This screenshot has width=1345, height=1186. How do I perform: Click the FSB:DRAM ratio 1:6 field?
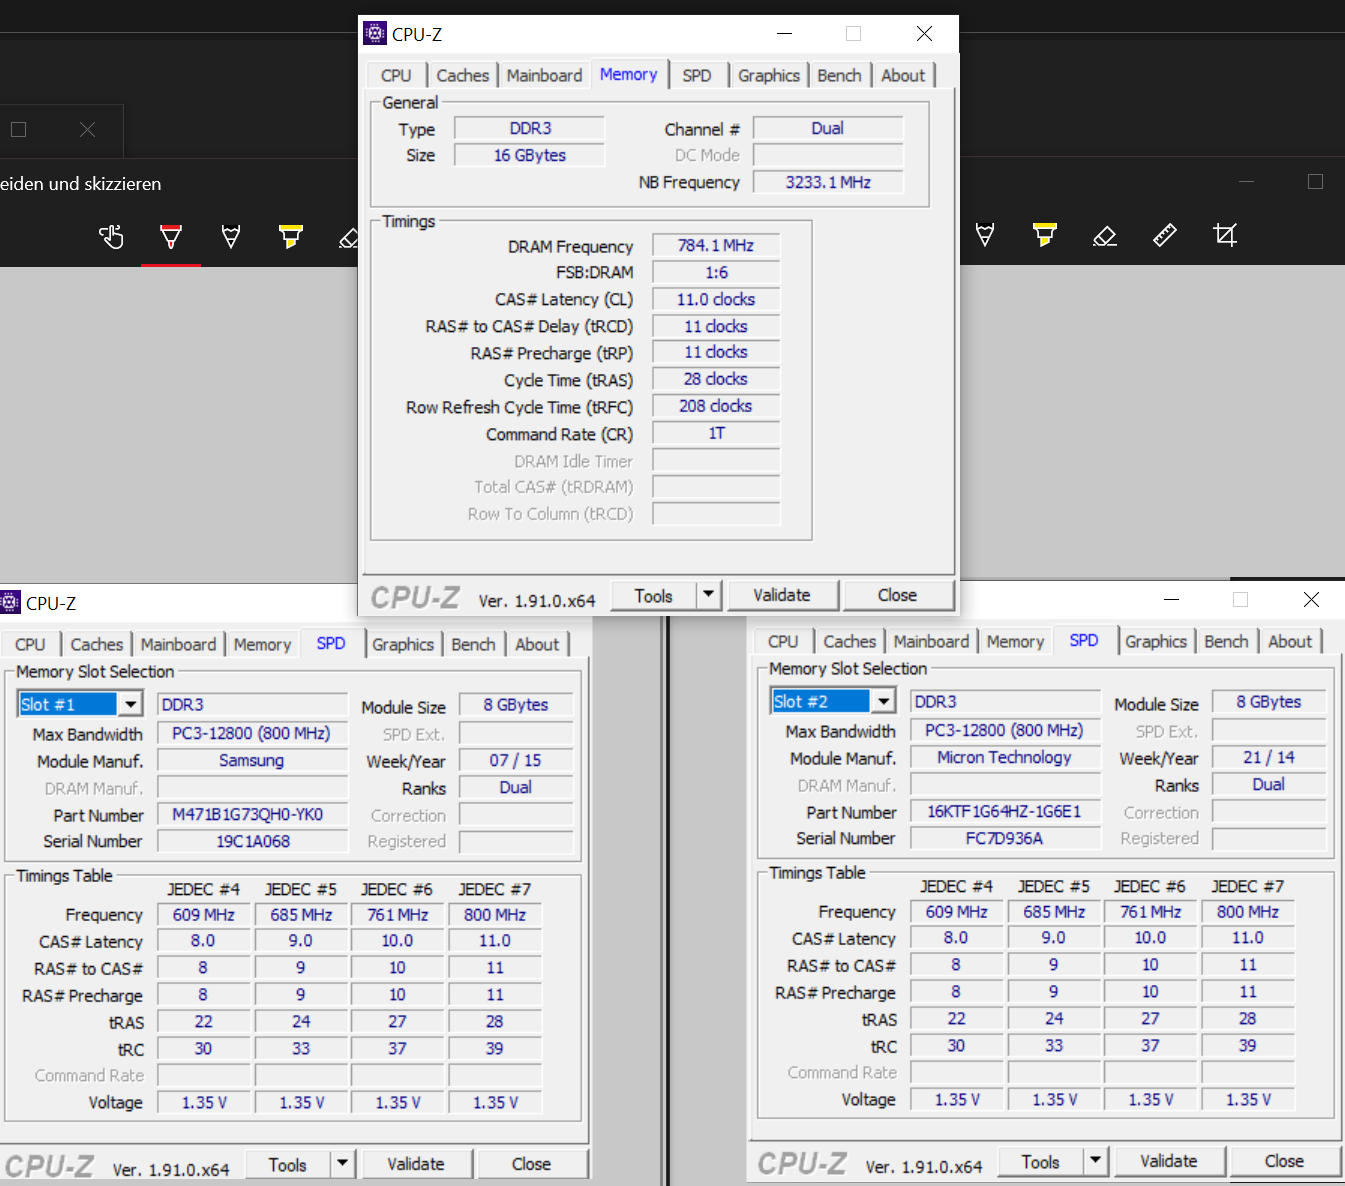(x=716, y=272)
